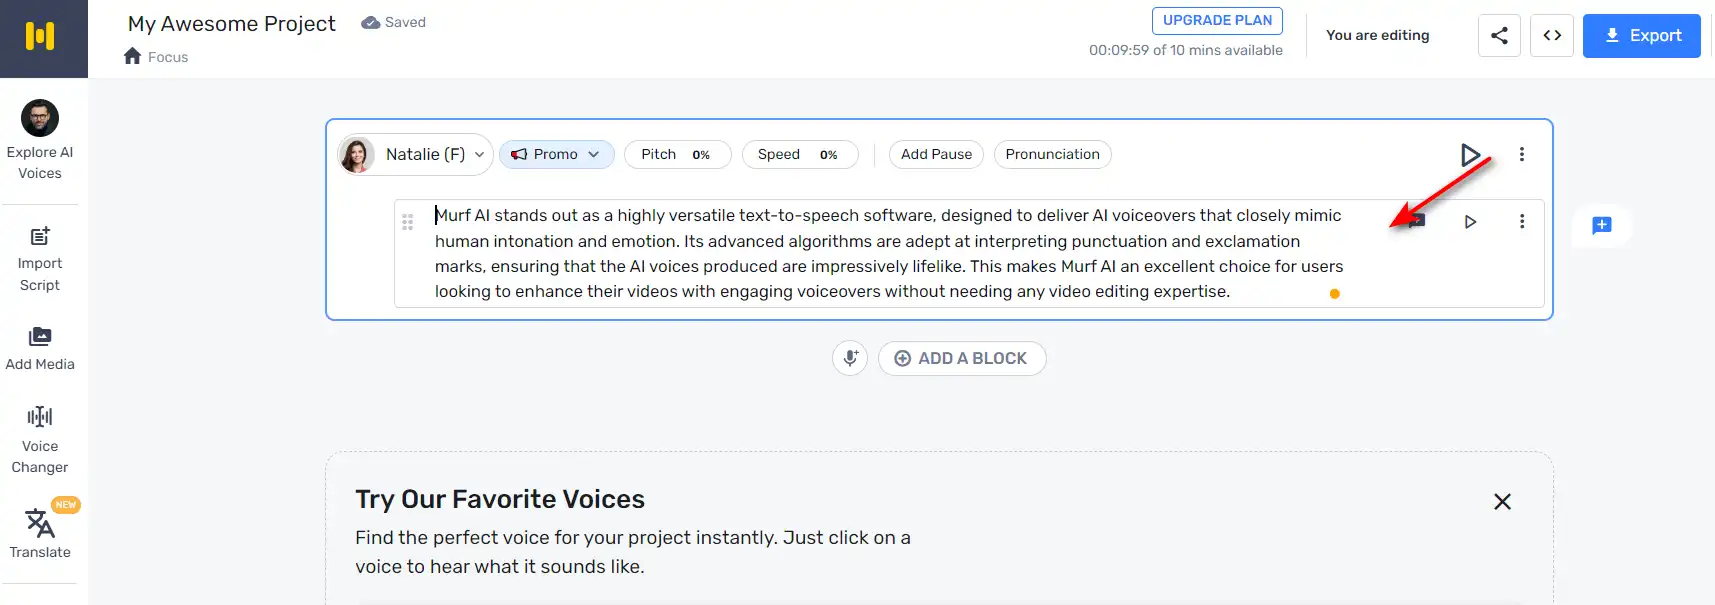Image resolution: width=1715 pixels, height=605 pixels.
Task: Click the orange status dot
Action: click(1335, 294)
